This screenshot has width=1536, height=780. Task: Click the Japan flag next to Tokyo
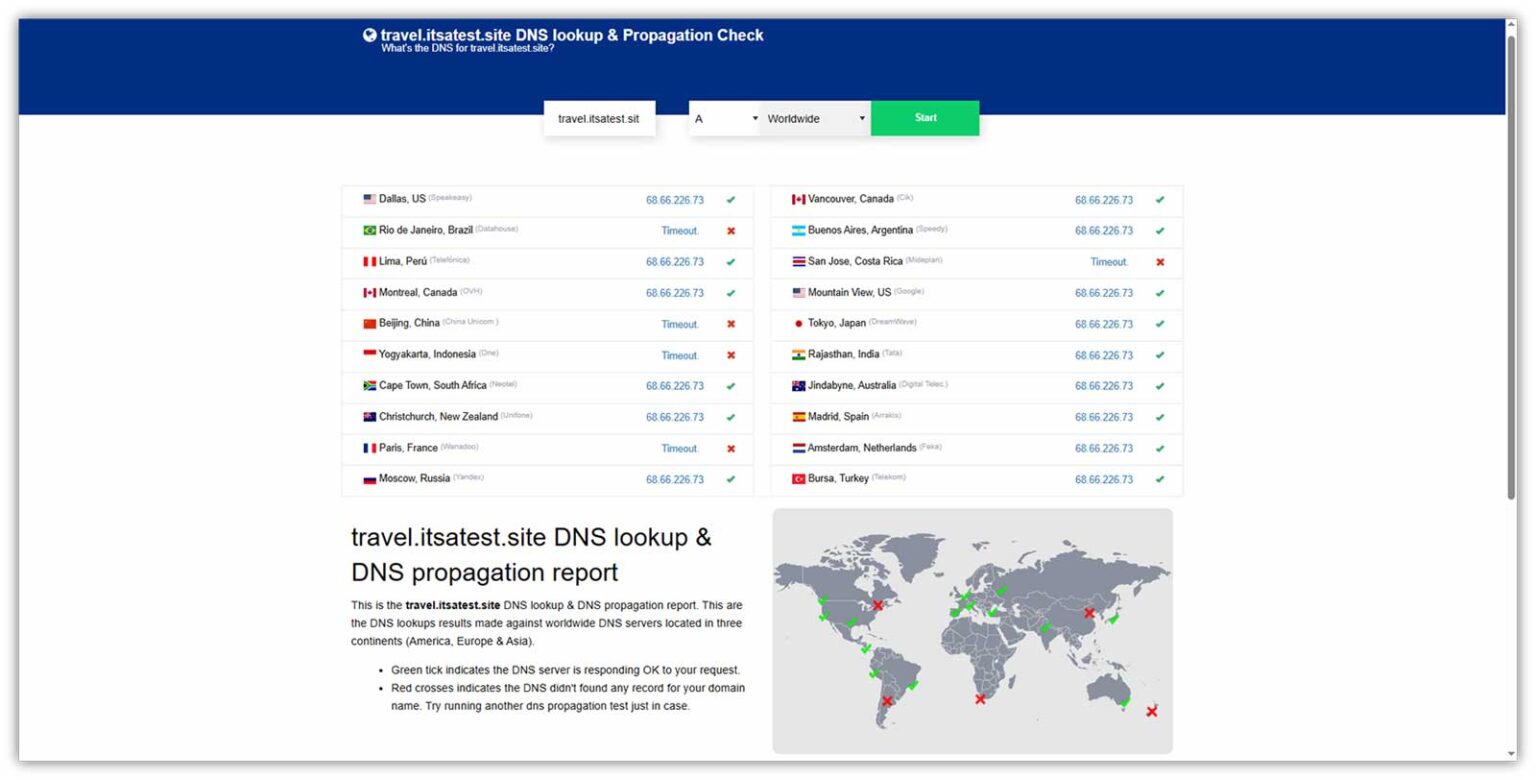point(798,323)
